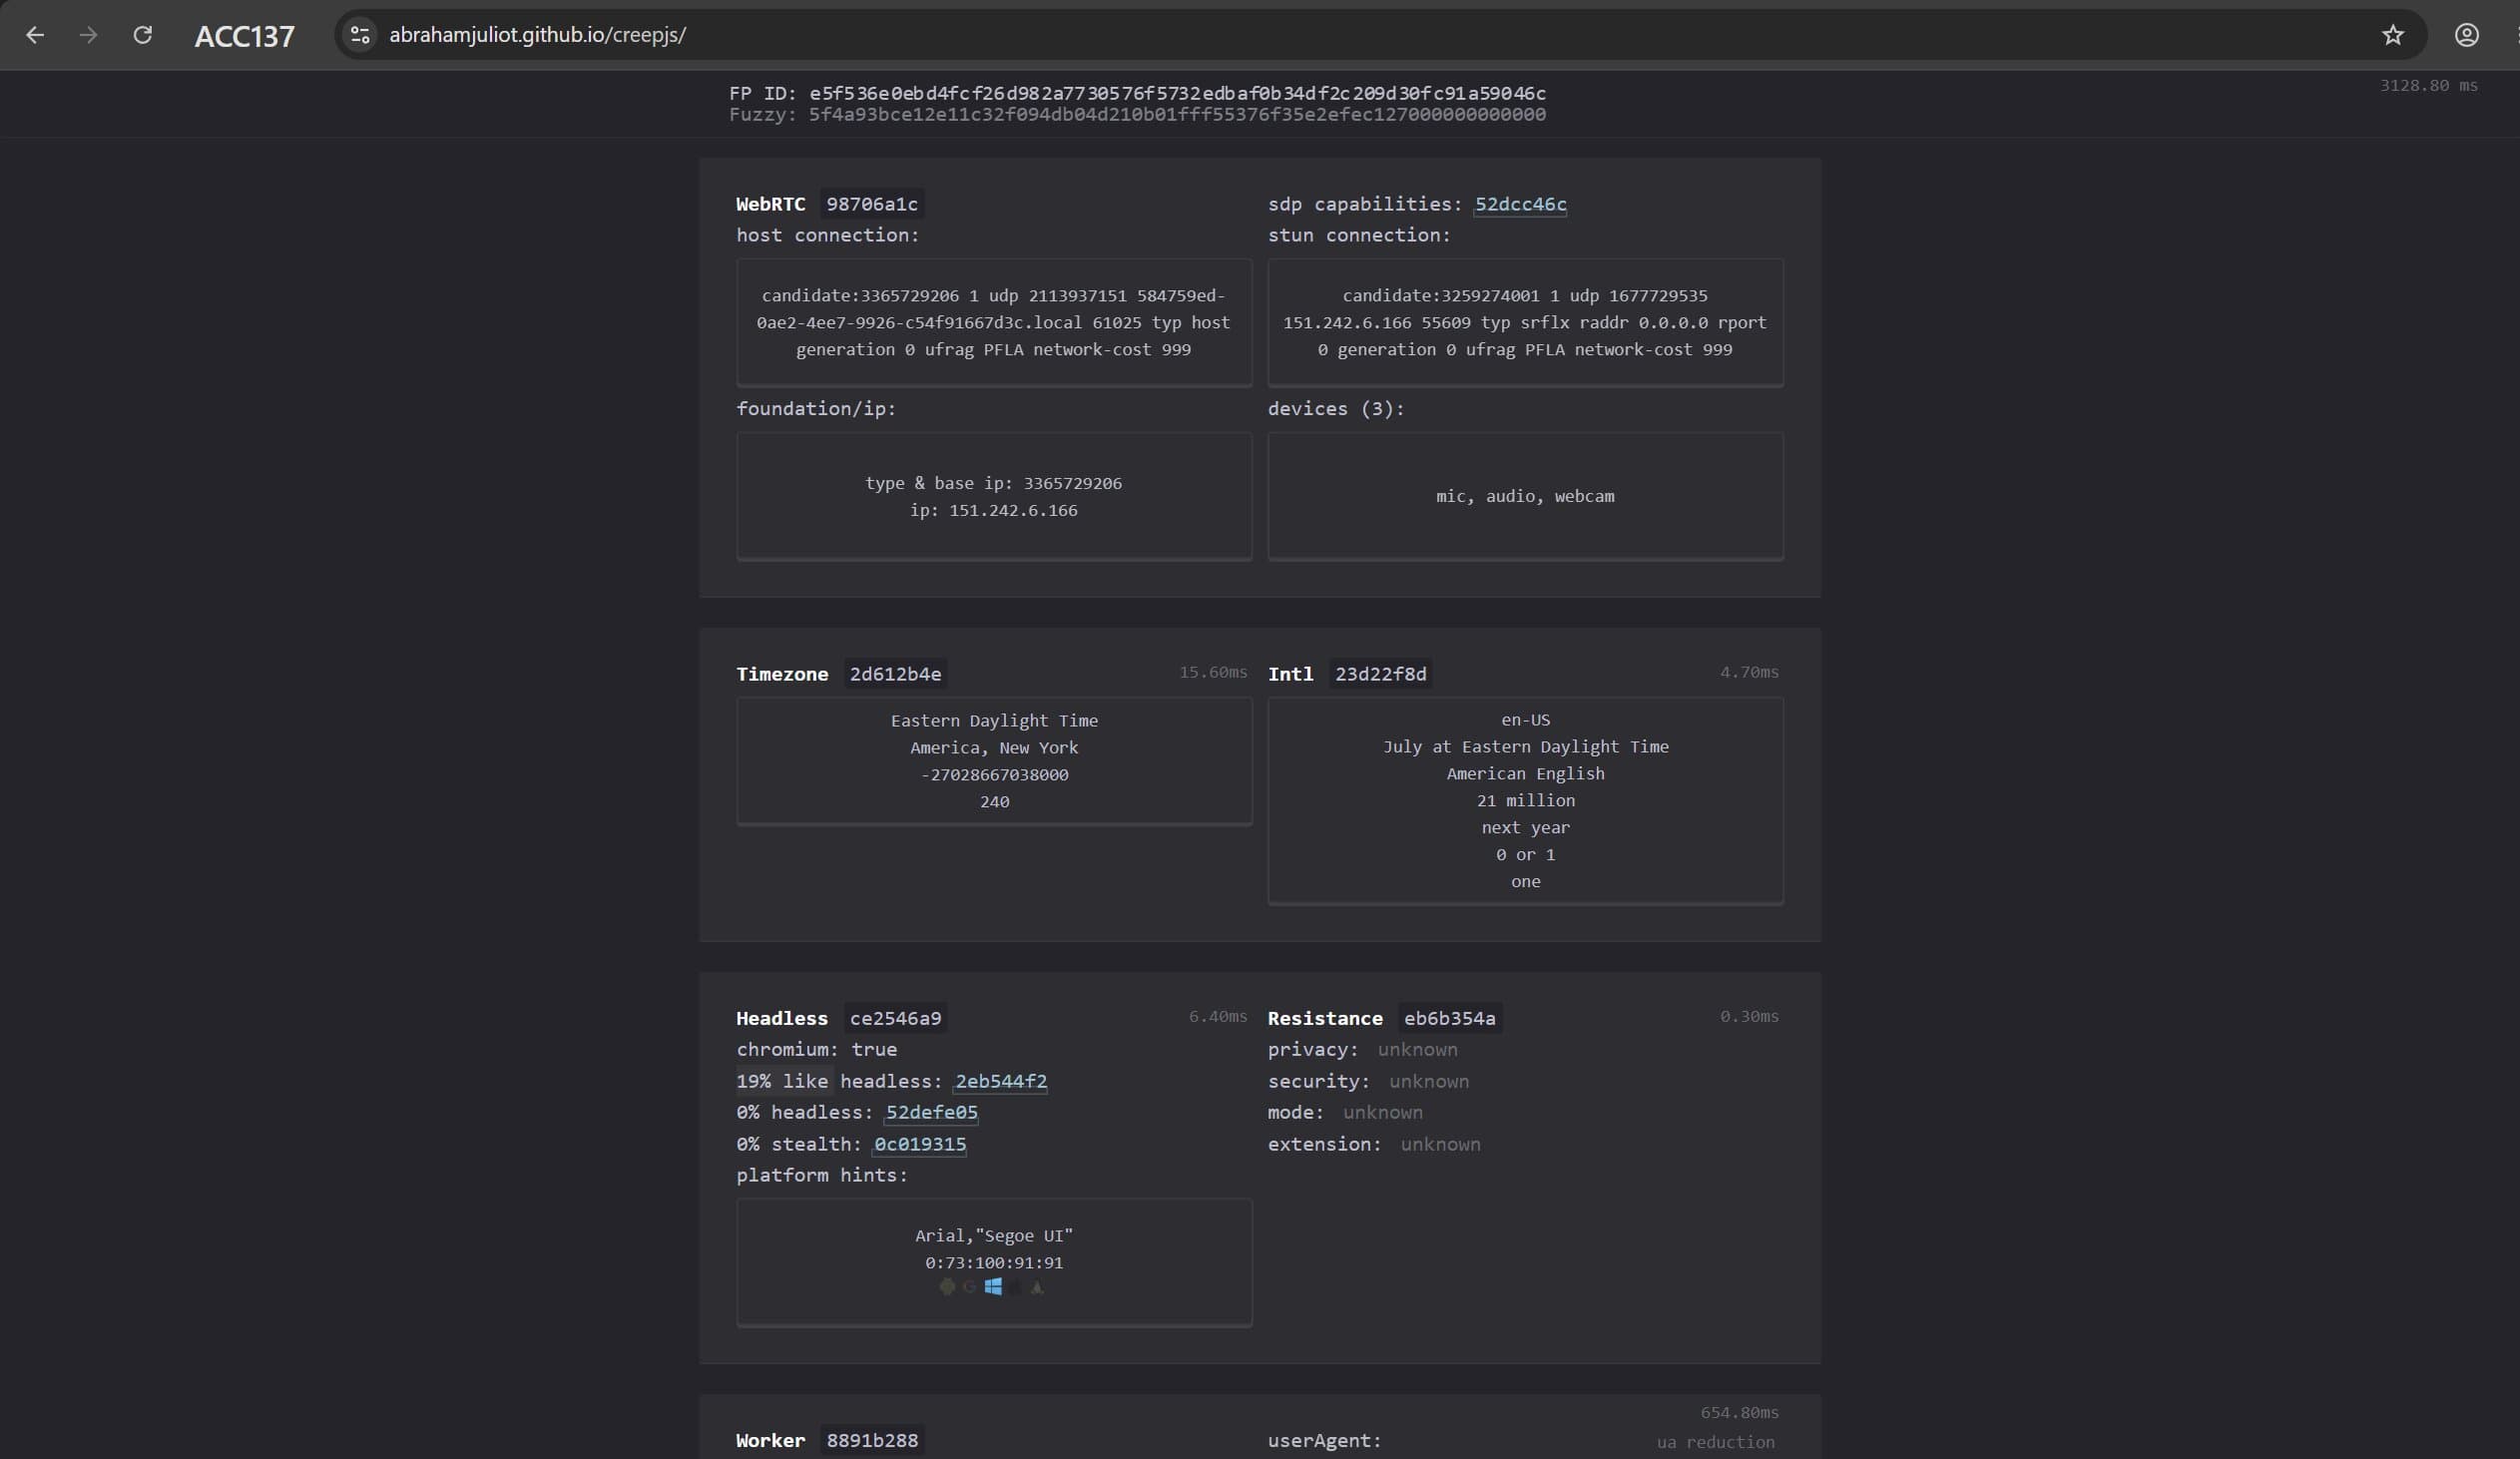The height and width of the screenshot is (1459, 2520).
Task: Click the 'en-US' locale text
Action: point(1525,720)
